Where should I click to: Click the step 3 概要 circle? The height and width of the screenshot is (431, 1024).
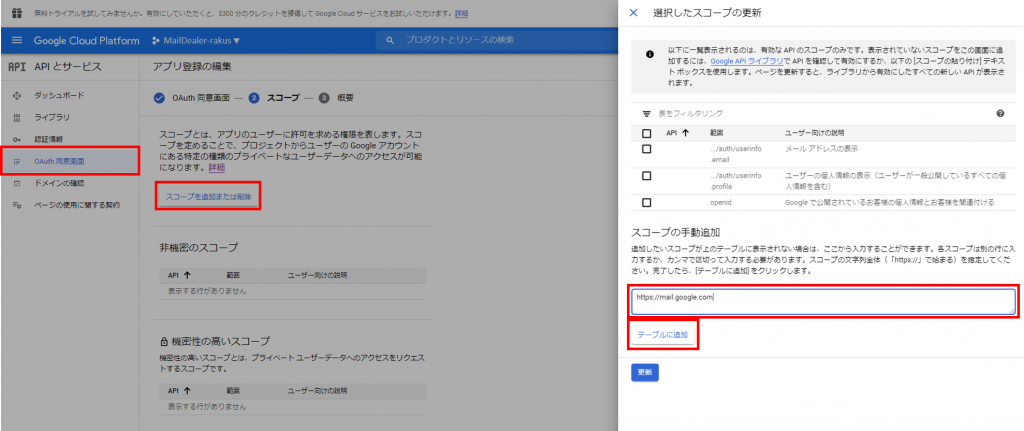(x=324, y=98)
